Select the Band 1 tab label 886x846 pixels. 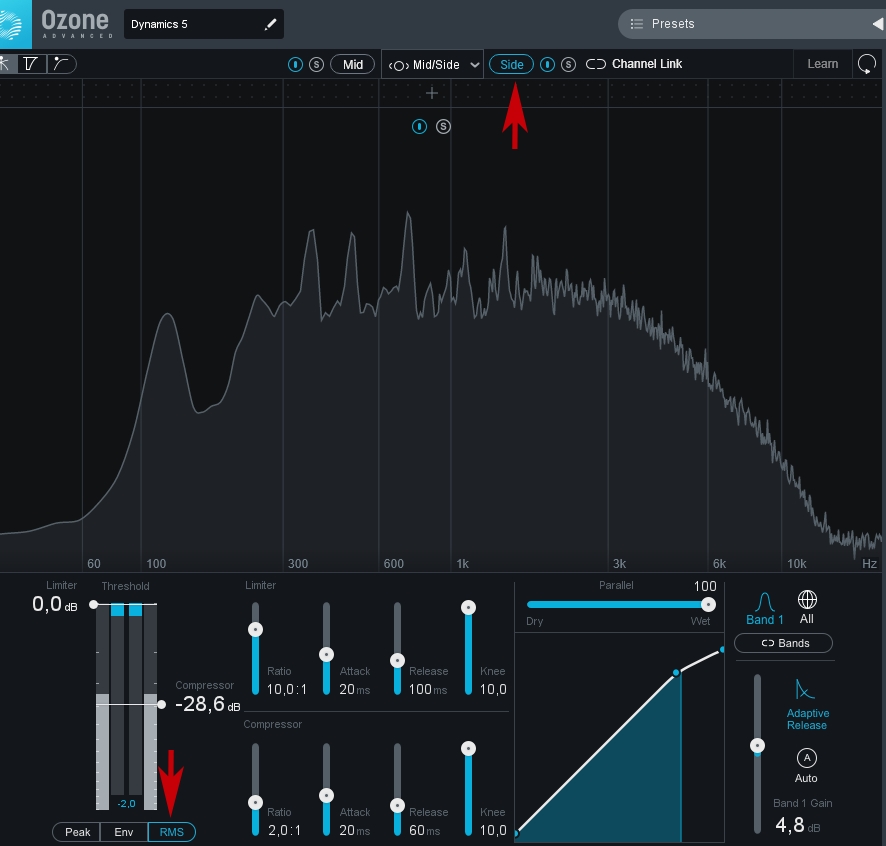click(765, 619)
